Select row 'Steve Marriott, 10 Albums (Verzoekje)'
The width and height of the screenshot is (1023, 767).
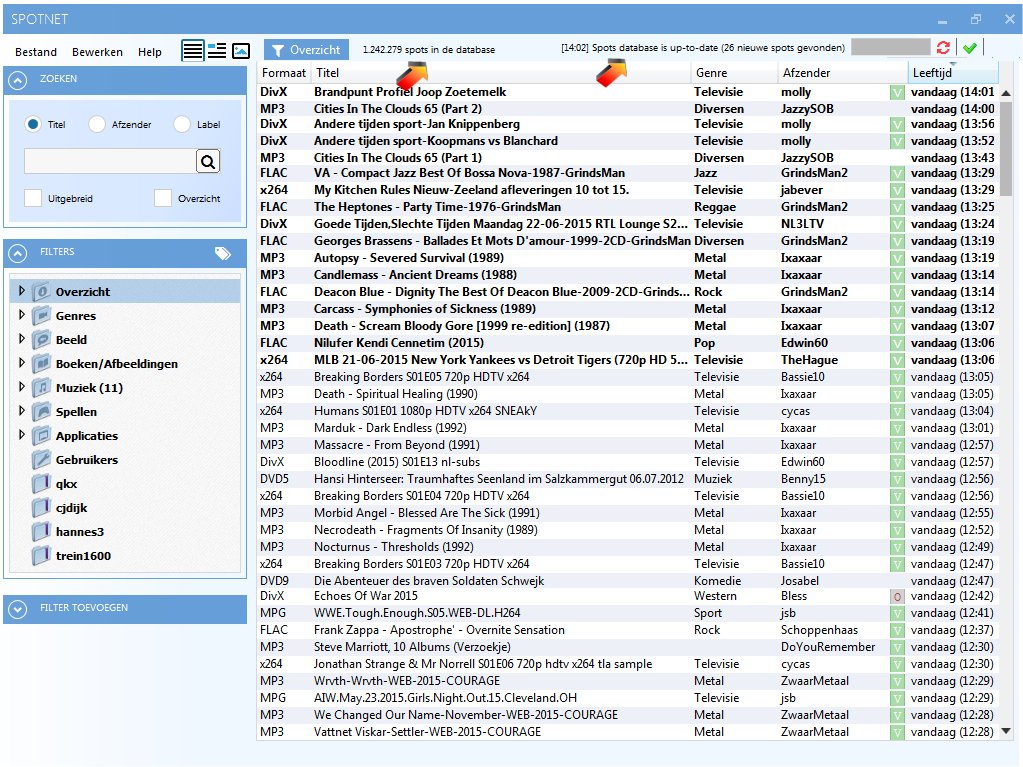pos(627,647)
